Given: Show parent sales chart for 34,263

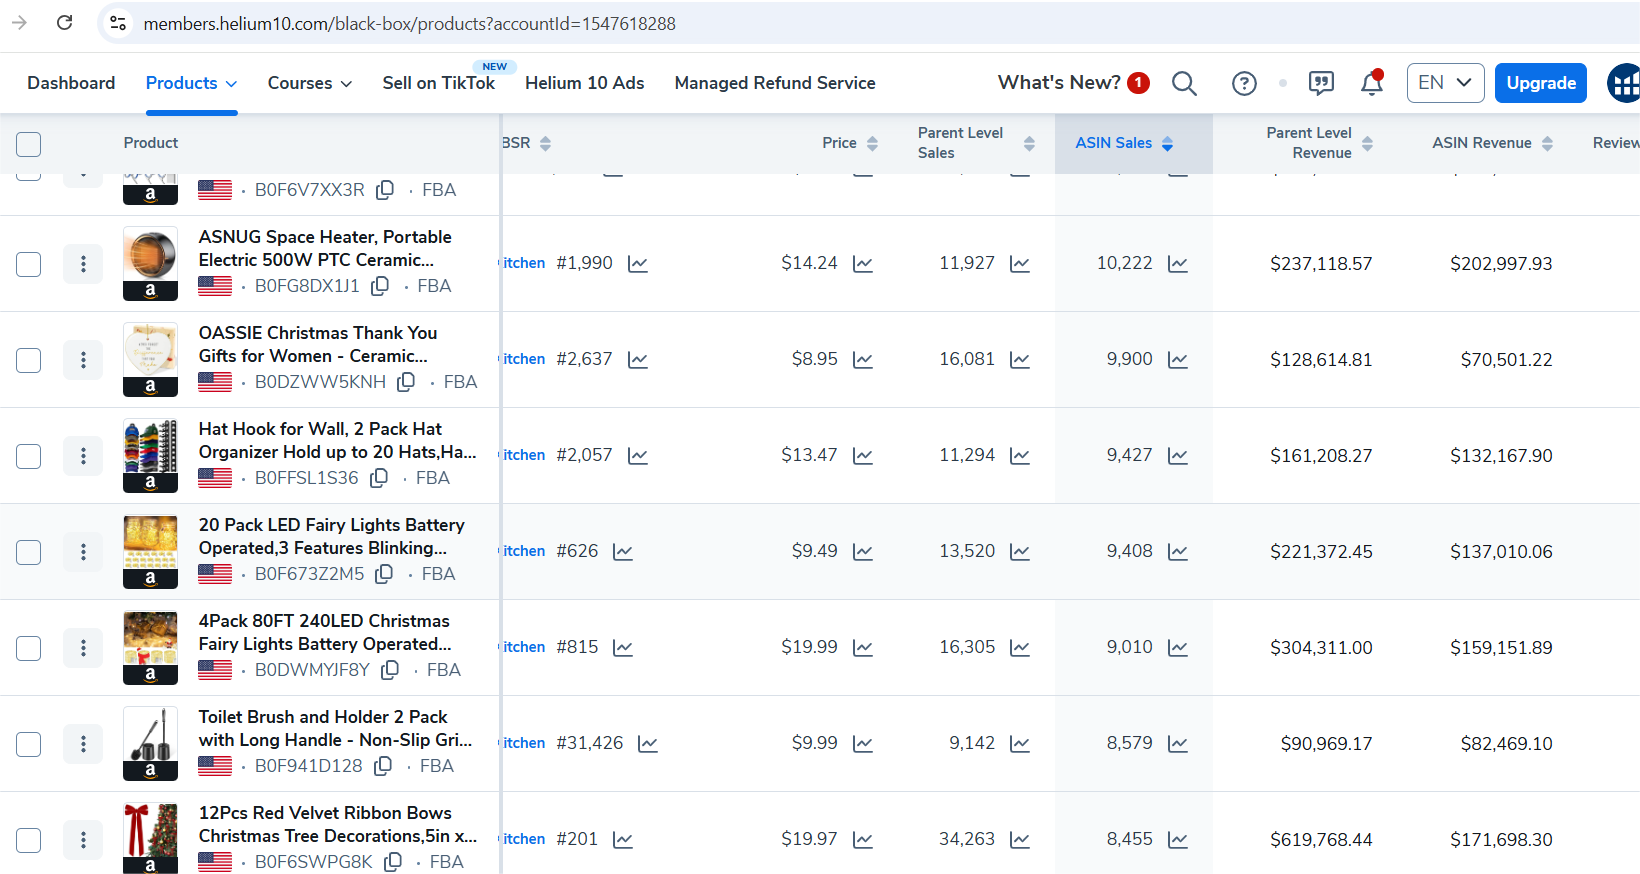Looking at the screenshot, I should 1020,840.
